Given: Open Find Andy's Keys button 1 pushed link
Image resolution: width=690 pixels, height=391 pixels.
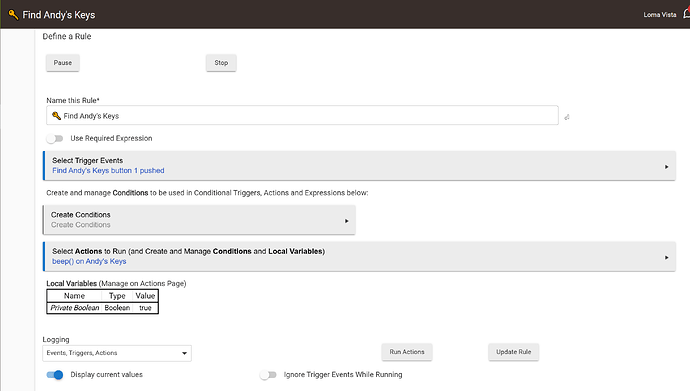Looking at the screenshot, I should [108, 171].
